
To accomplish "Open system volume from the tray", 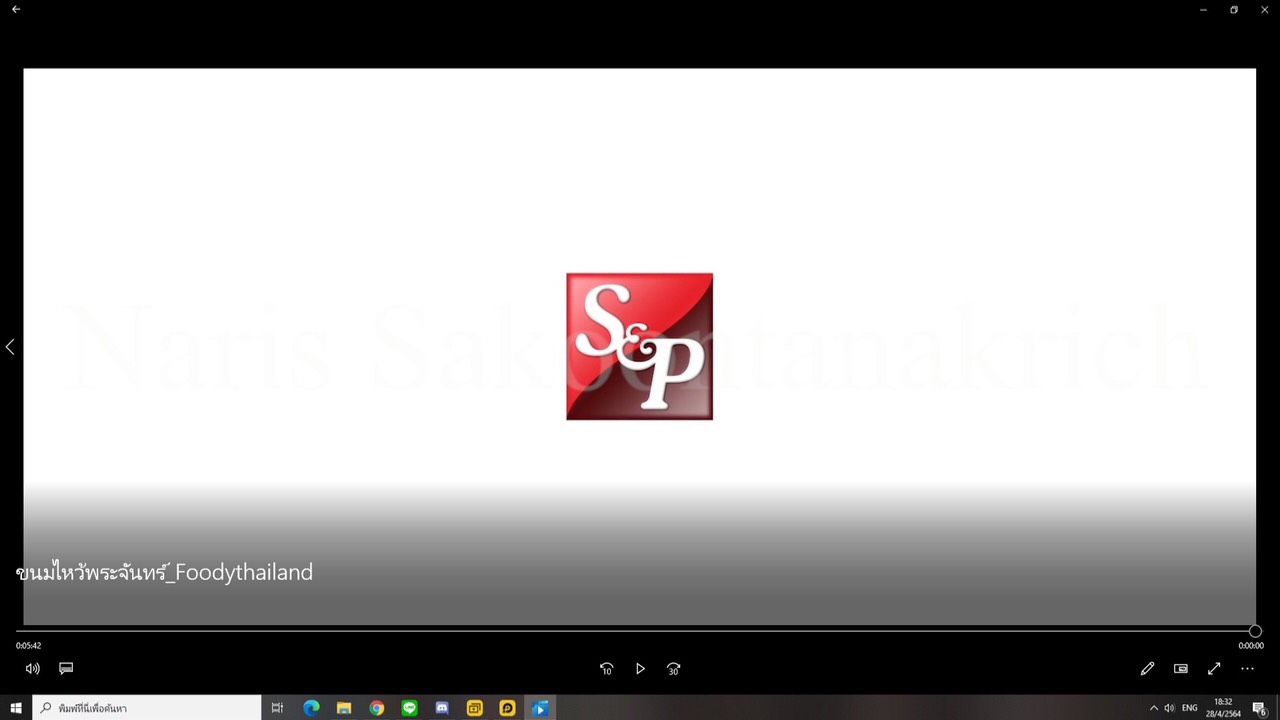I will point(1169,708).
